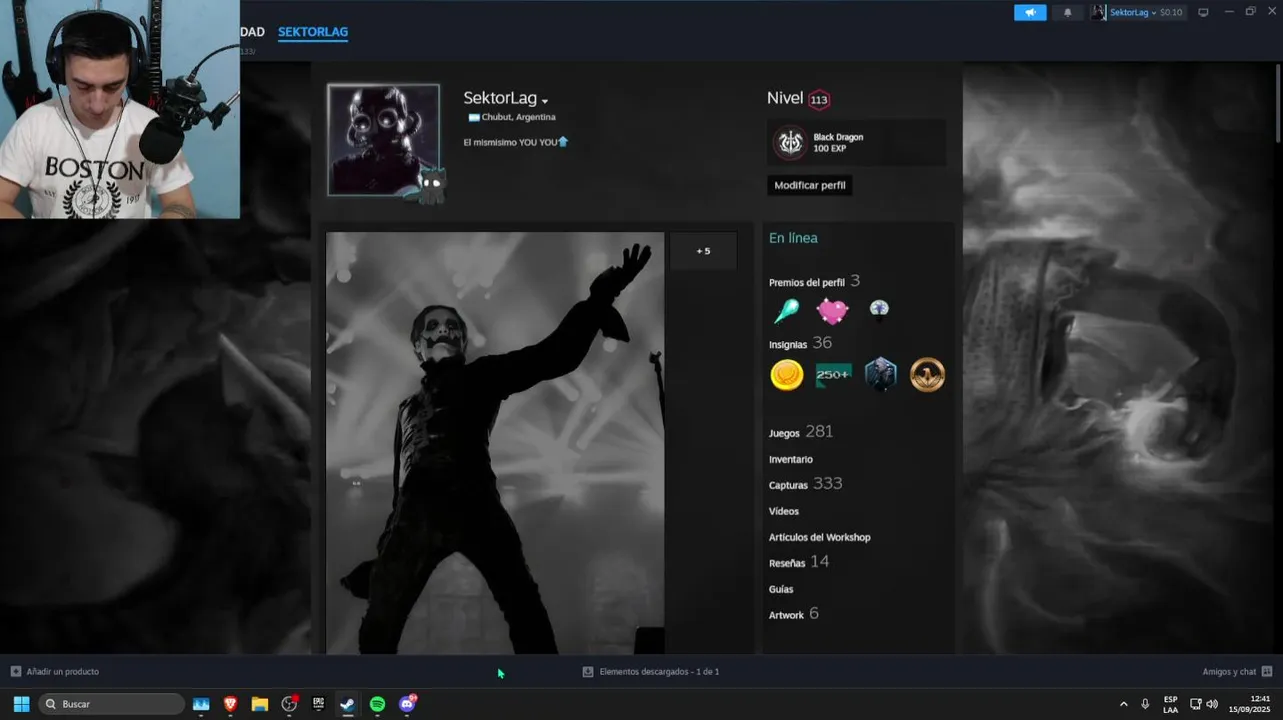
Task: Click Añadir un producto
Action: click(63, 672)
